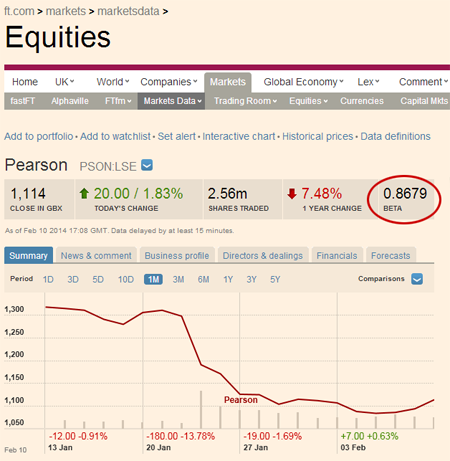Screen dimensions: 450x461
Task: Set chart period to 5D
Action: point(98,279)
